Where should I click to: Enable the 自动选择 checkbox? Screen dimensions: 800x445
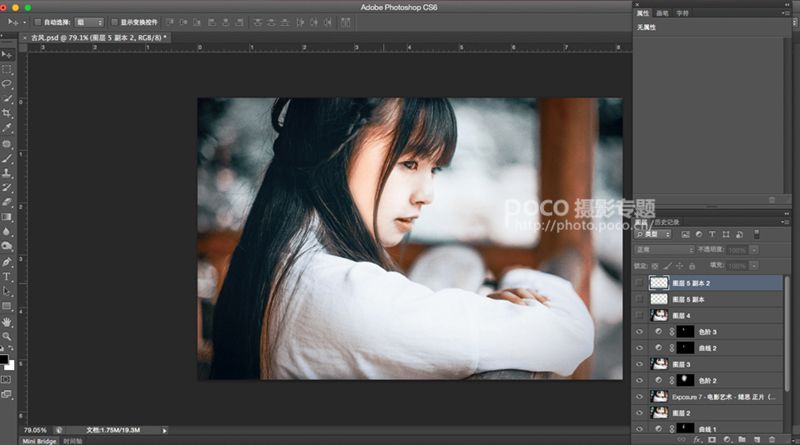pyautogui.click(x=37, y=22)
